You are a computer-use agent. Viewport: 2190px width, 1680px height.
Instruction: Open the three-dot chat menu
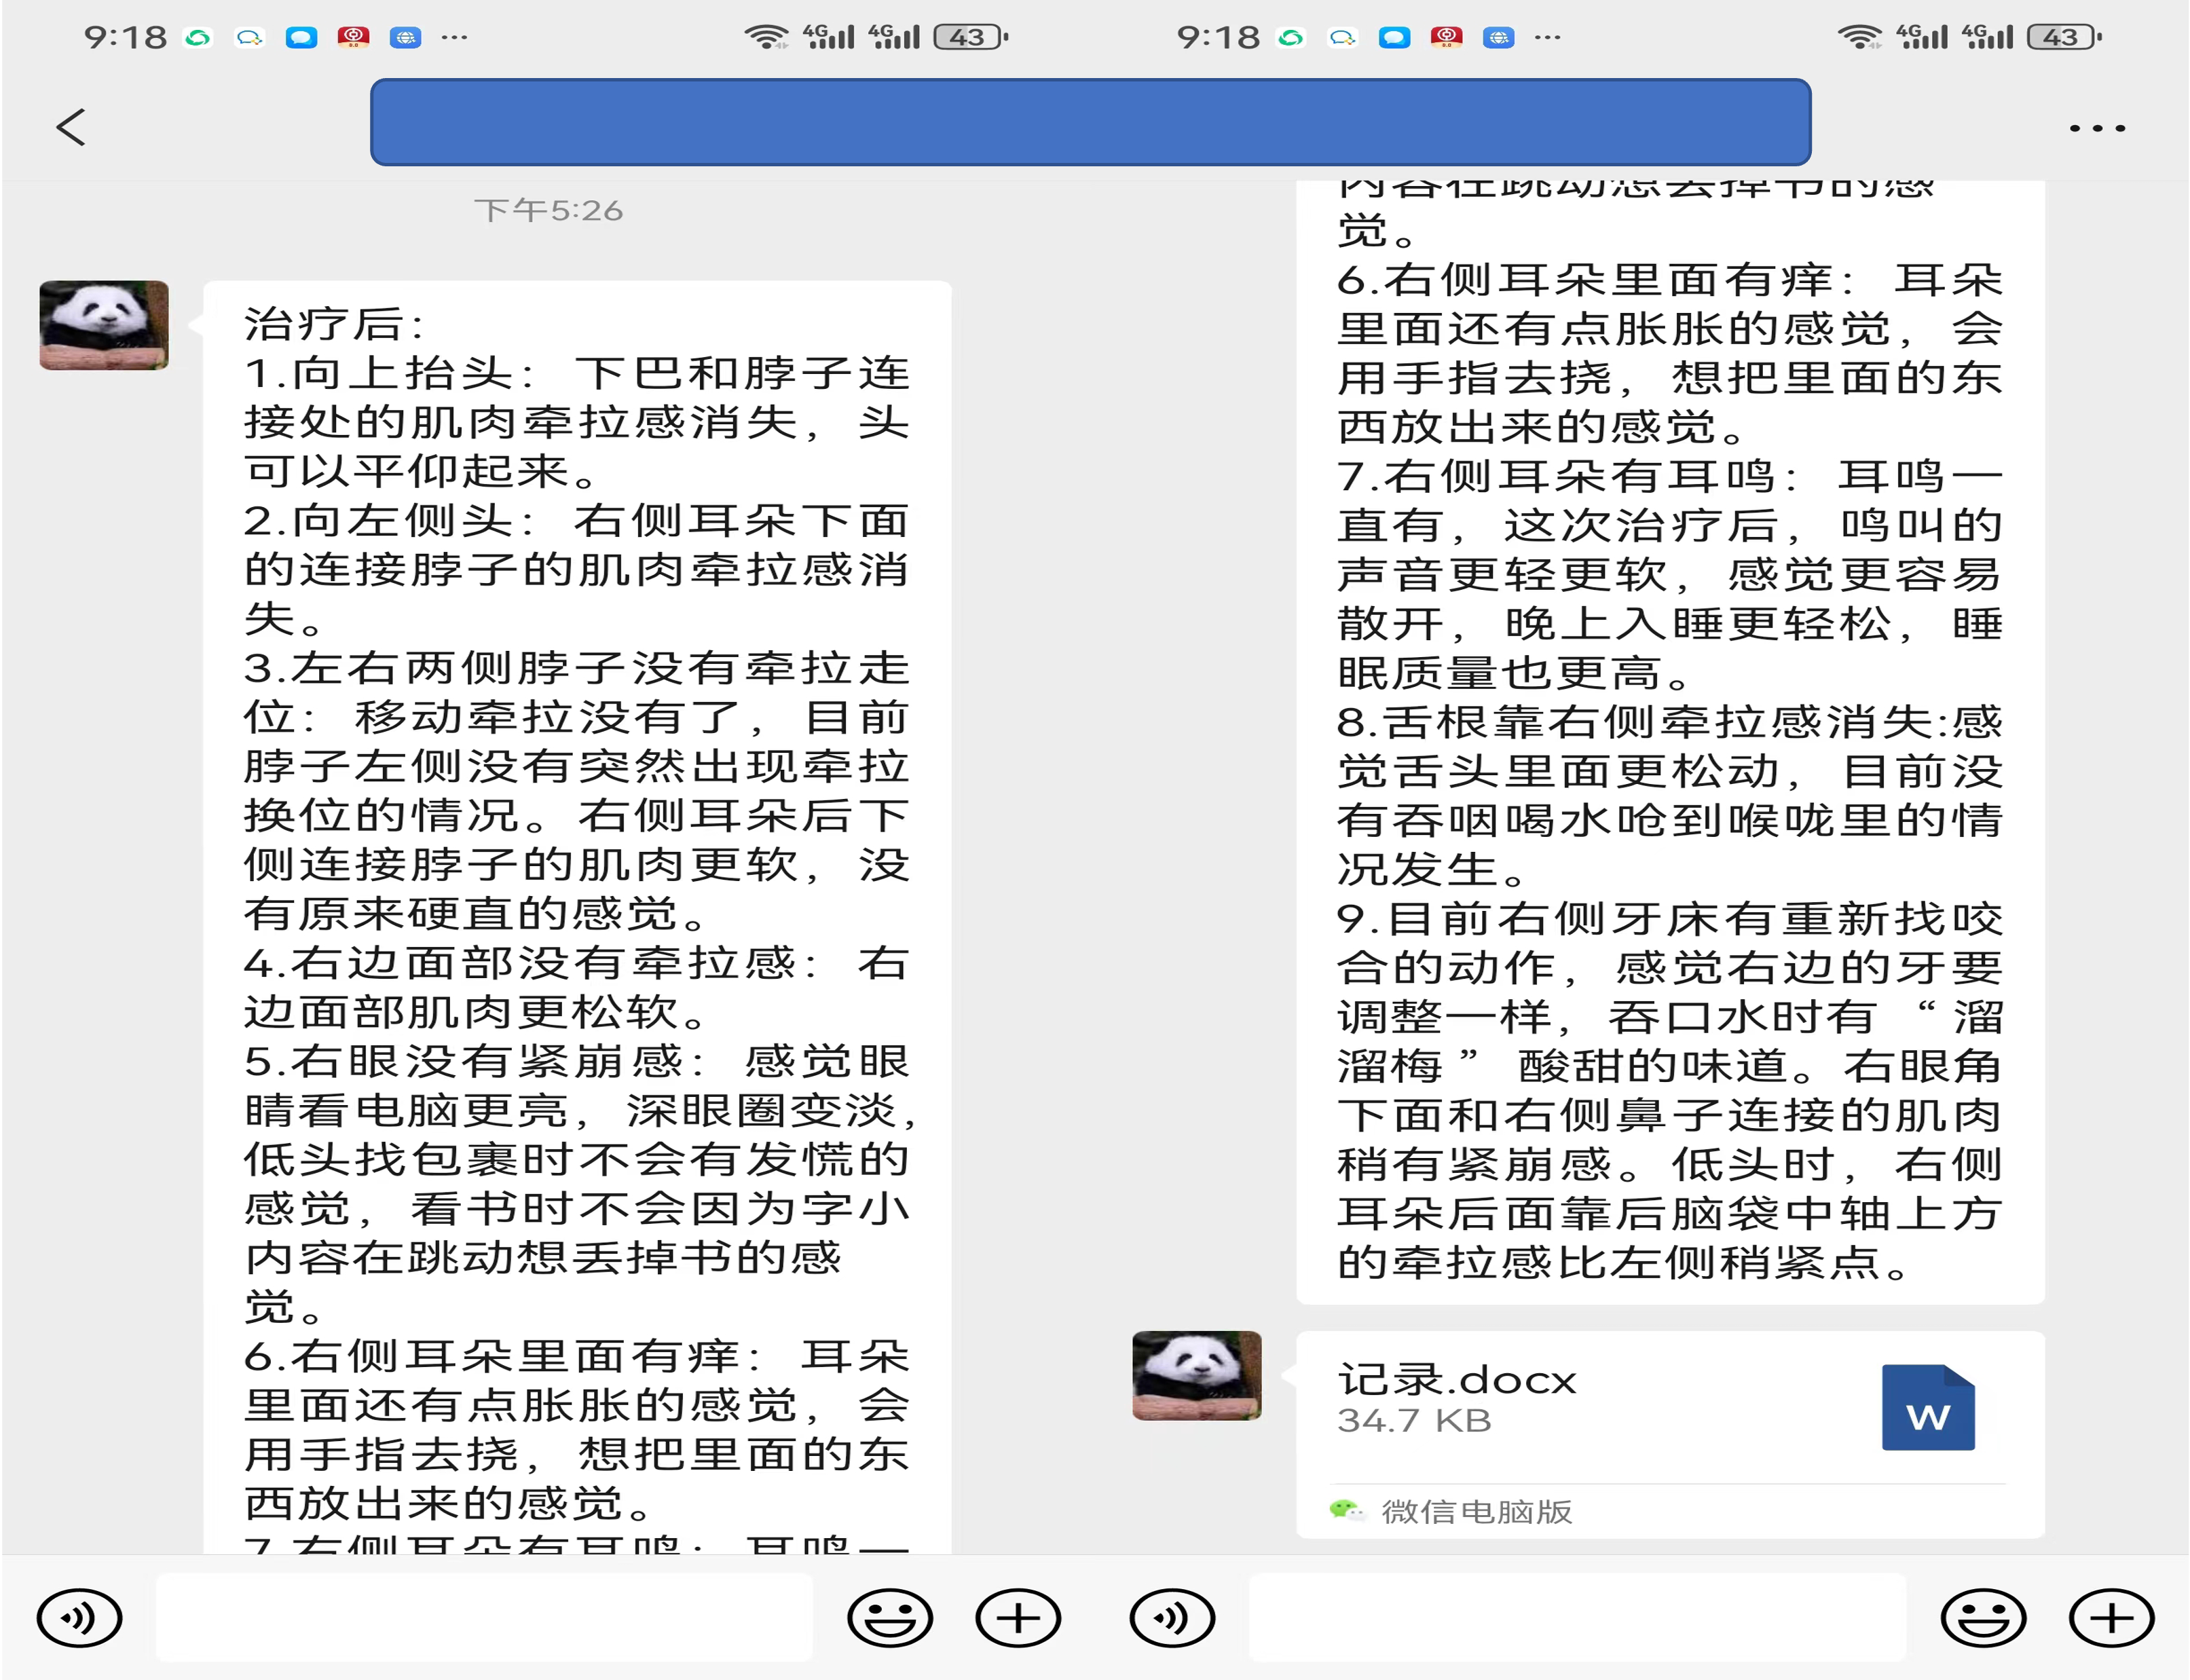[x=2097, y=128]
